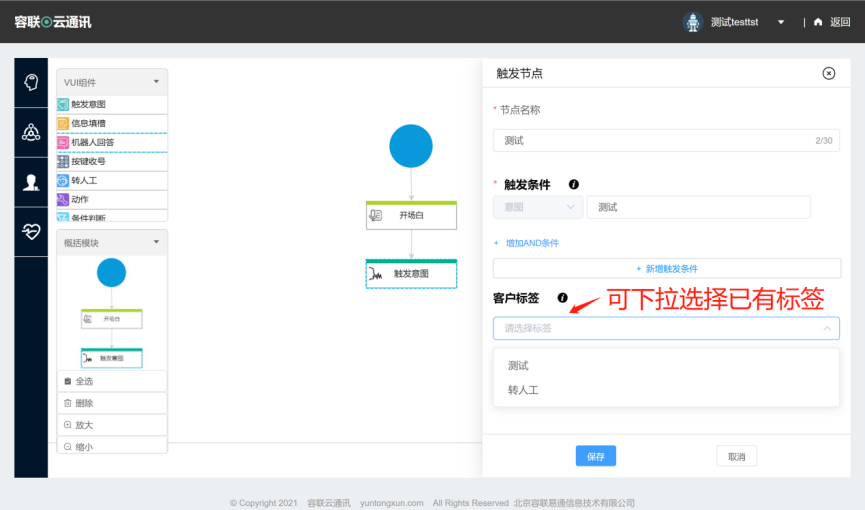Click the 缩小 zoom-out tool
This screenshot has height=510, width=865.
click(x=112, y=445)
